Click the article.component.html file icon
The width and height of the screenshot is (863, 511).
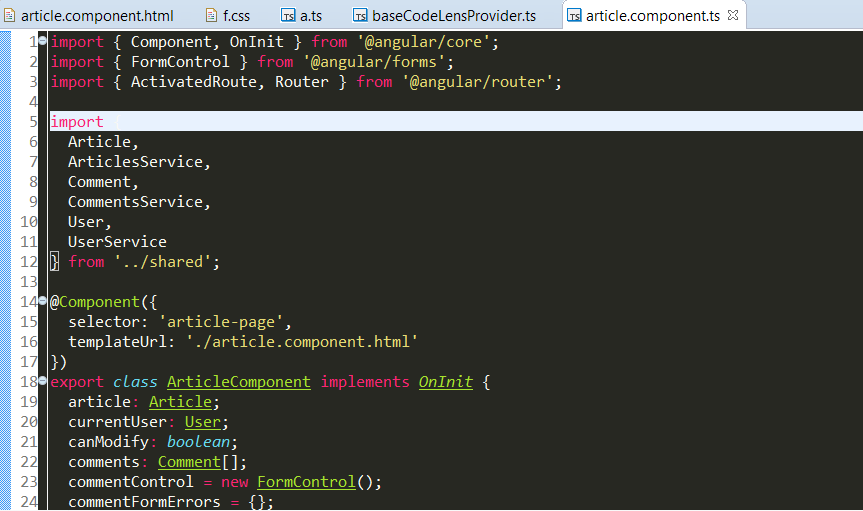(x=9, y=15)
